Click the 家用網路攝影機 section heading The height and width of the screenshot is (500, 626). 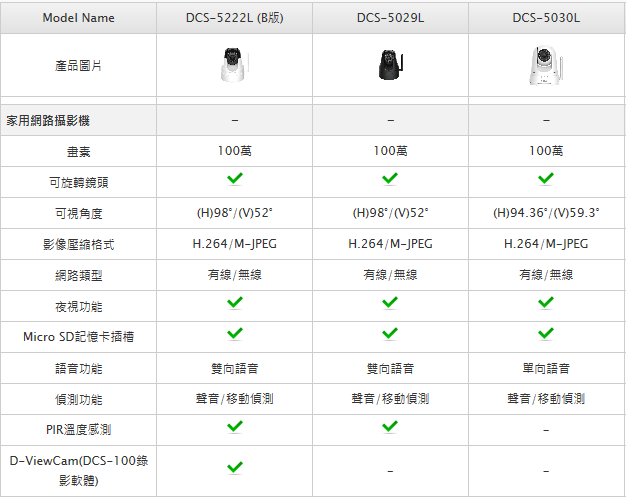[48, 120]
